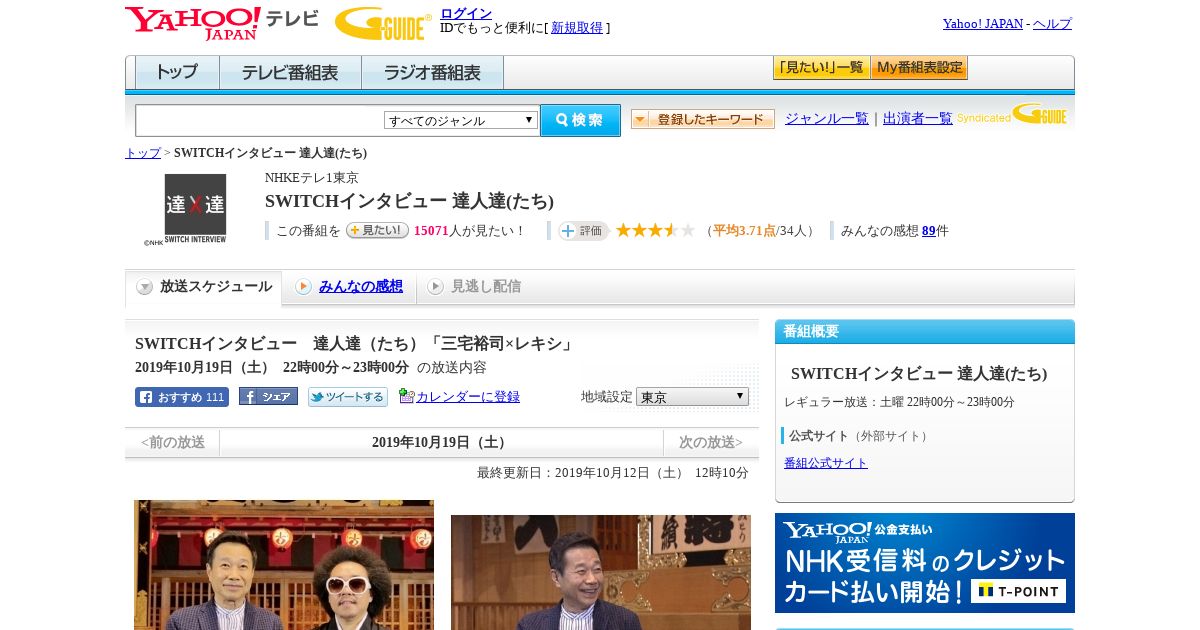1200x630 pixels.
Task: Click the ツイートする button
Action: point(348,397)
